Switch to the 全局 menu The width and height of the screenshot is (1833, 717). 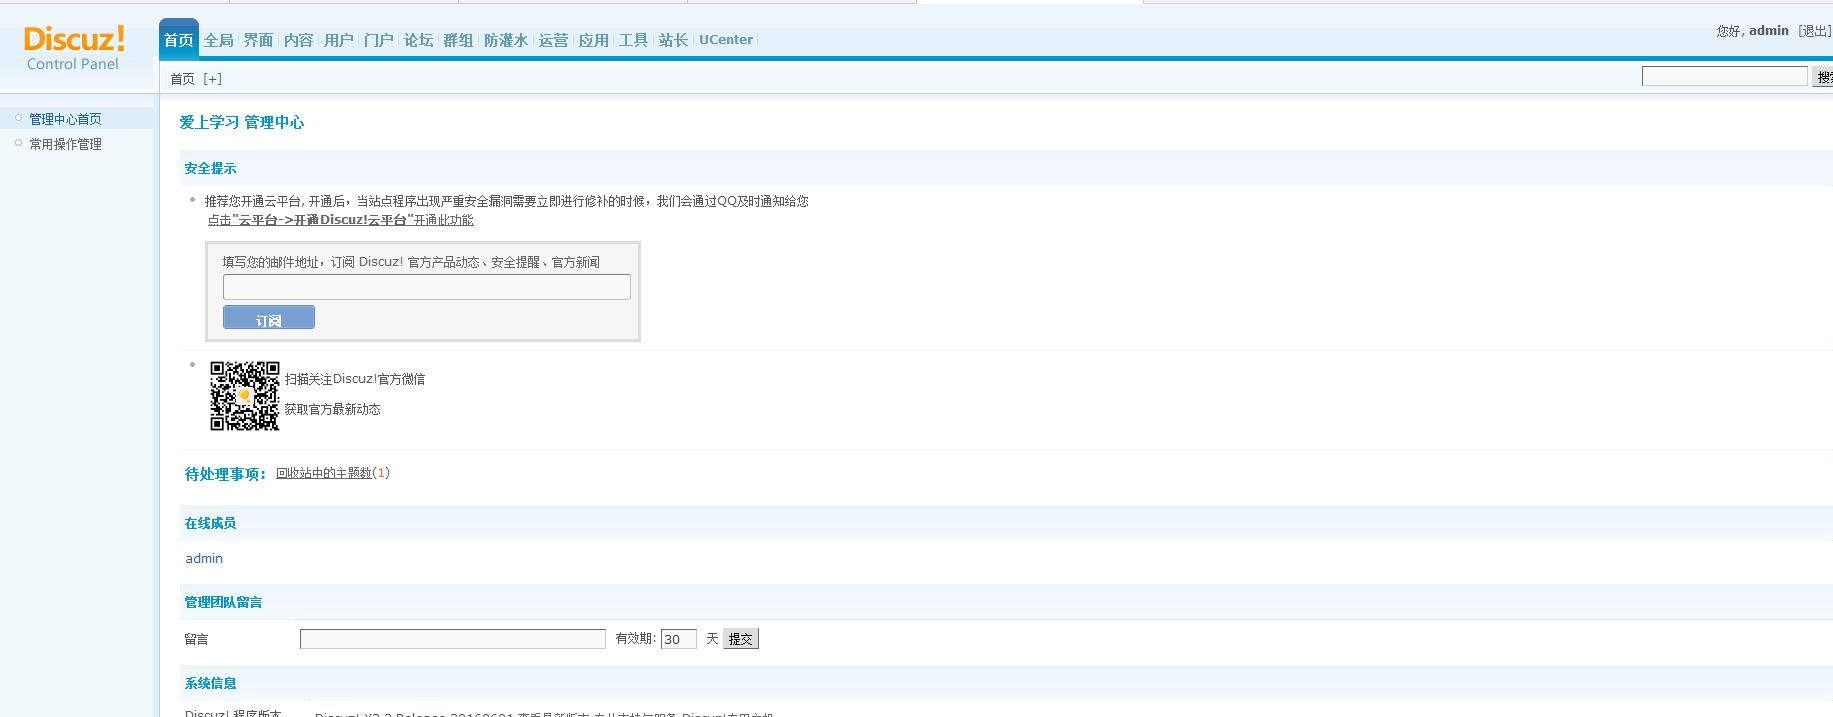[x=219, y=40]
